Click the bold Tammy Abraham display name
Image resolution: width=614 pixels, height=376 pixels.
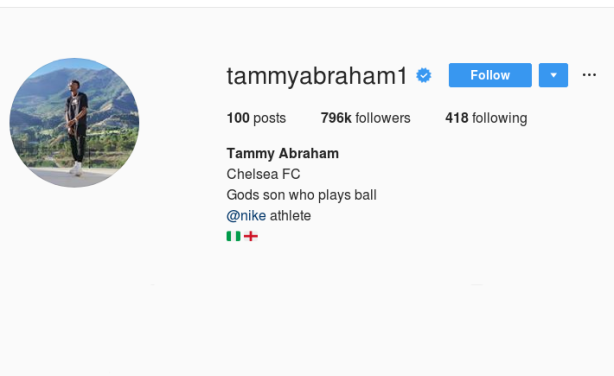(x=283, y=154)
